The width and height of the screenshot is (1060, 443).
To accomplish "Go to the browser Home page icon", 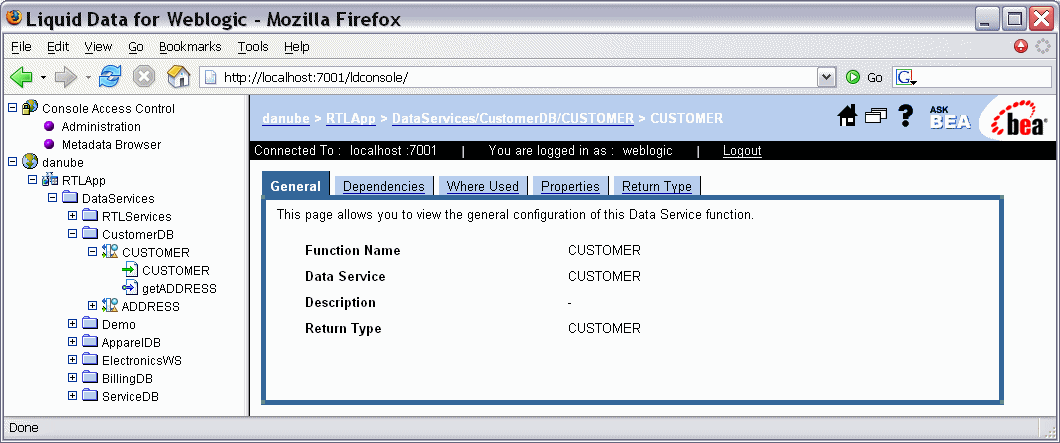I will coord(178,76).
